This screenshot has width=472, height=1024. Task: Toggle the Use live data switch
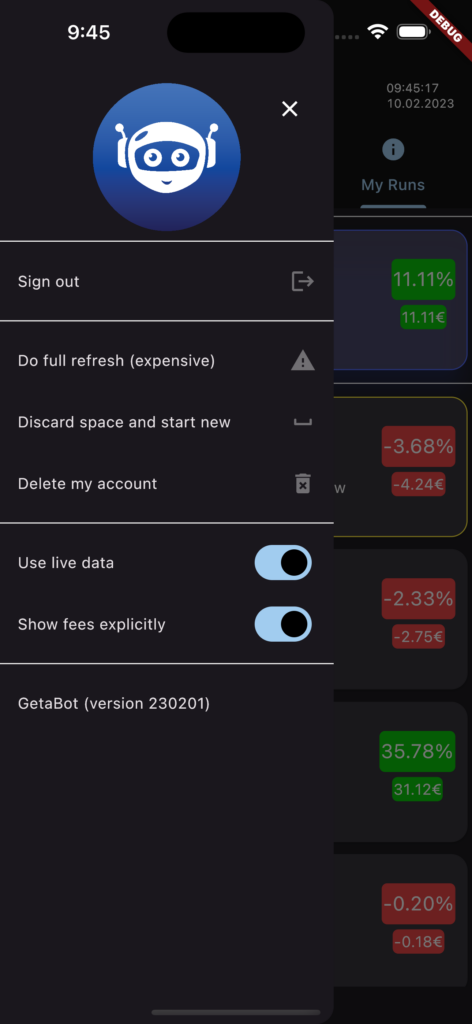point(283,562)
